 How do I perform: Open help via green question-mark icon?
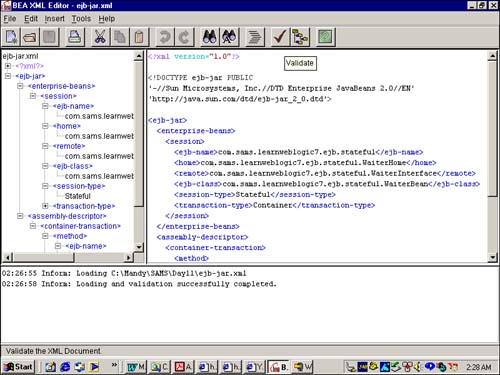tap(325, 37)
